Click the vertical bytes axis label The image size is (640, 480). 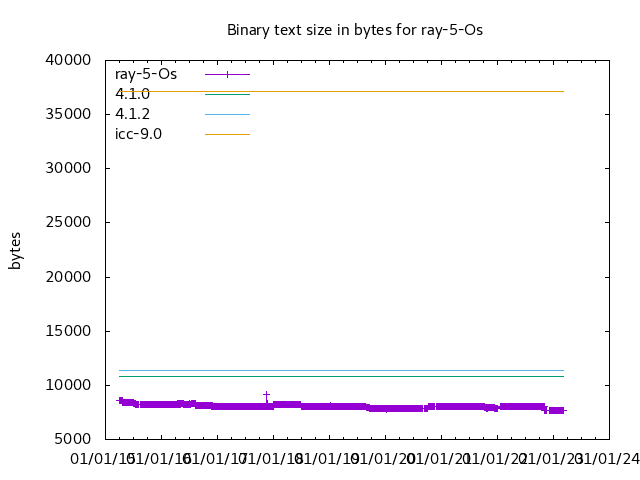pyautogui.click(x=15, y=250)
